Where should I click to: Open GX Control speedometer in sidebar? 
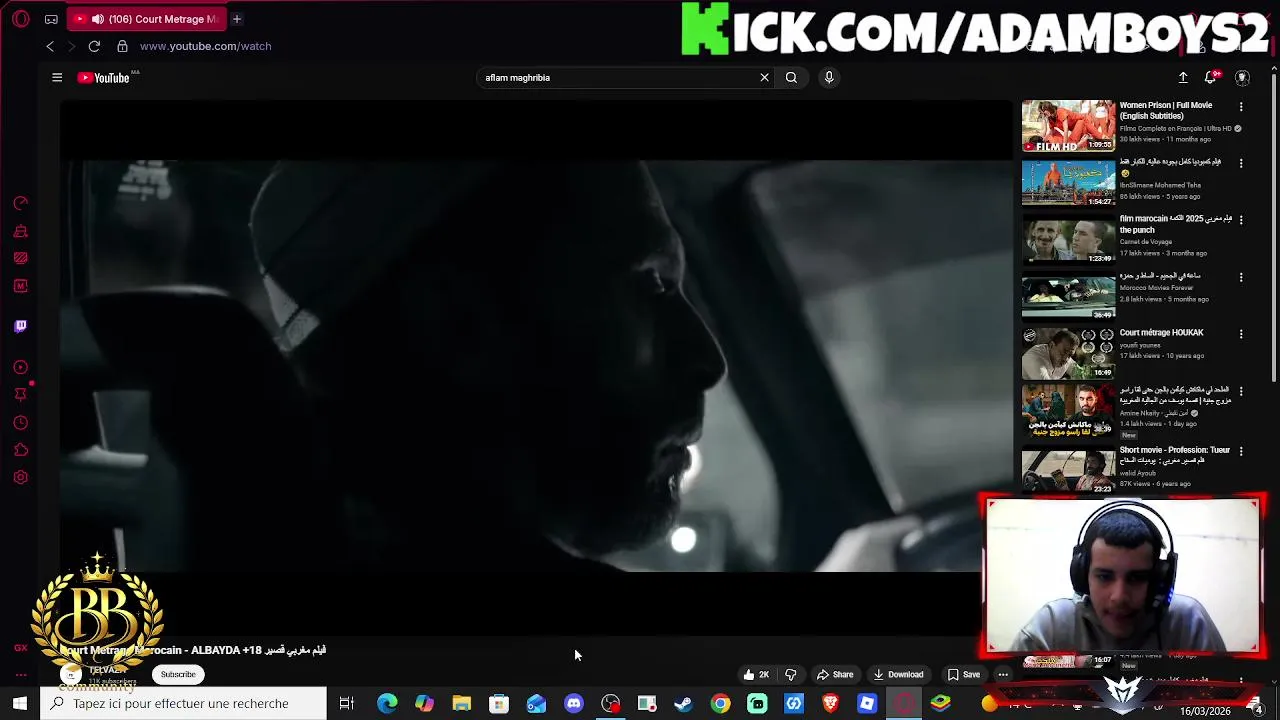[x=21, y=203]
